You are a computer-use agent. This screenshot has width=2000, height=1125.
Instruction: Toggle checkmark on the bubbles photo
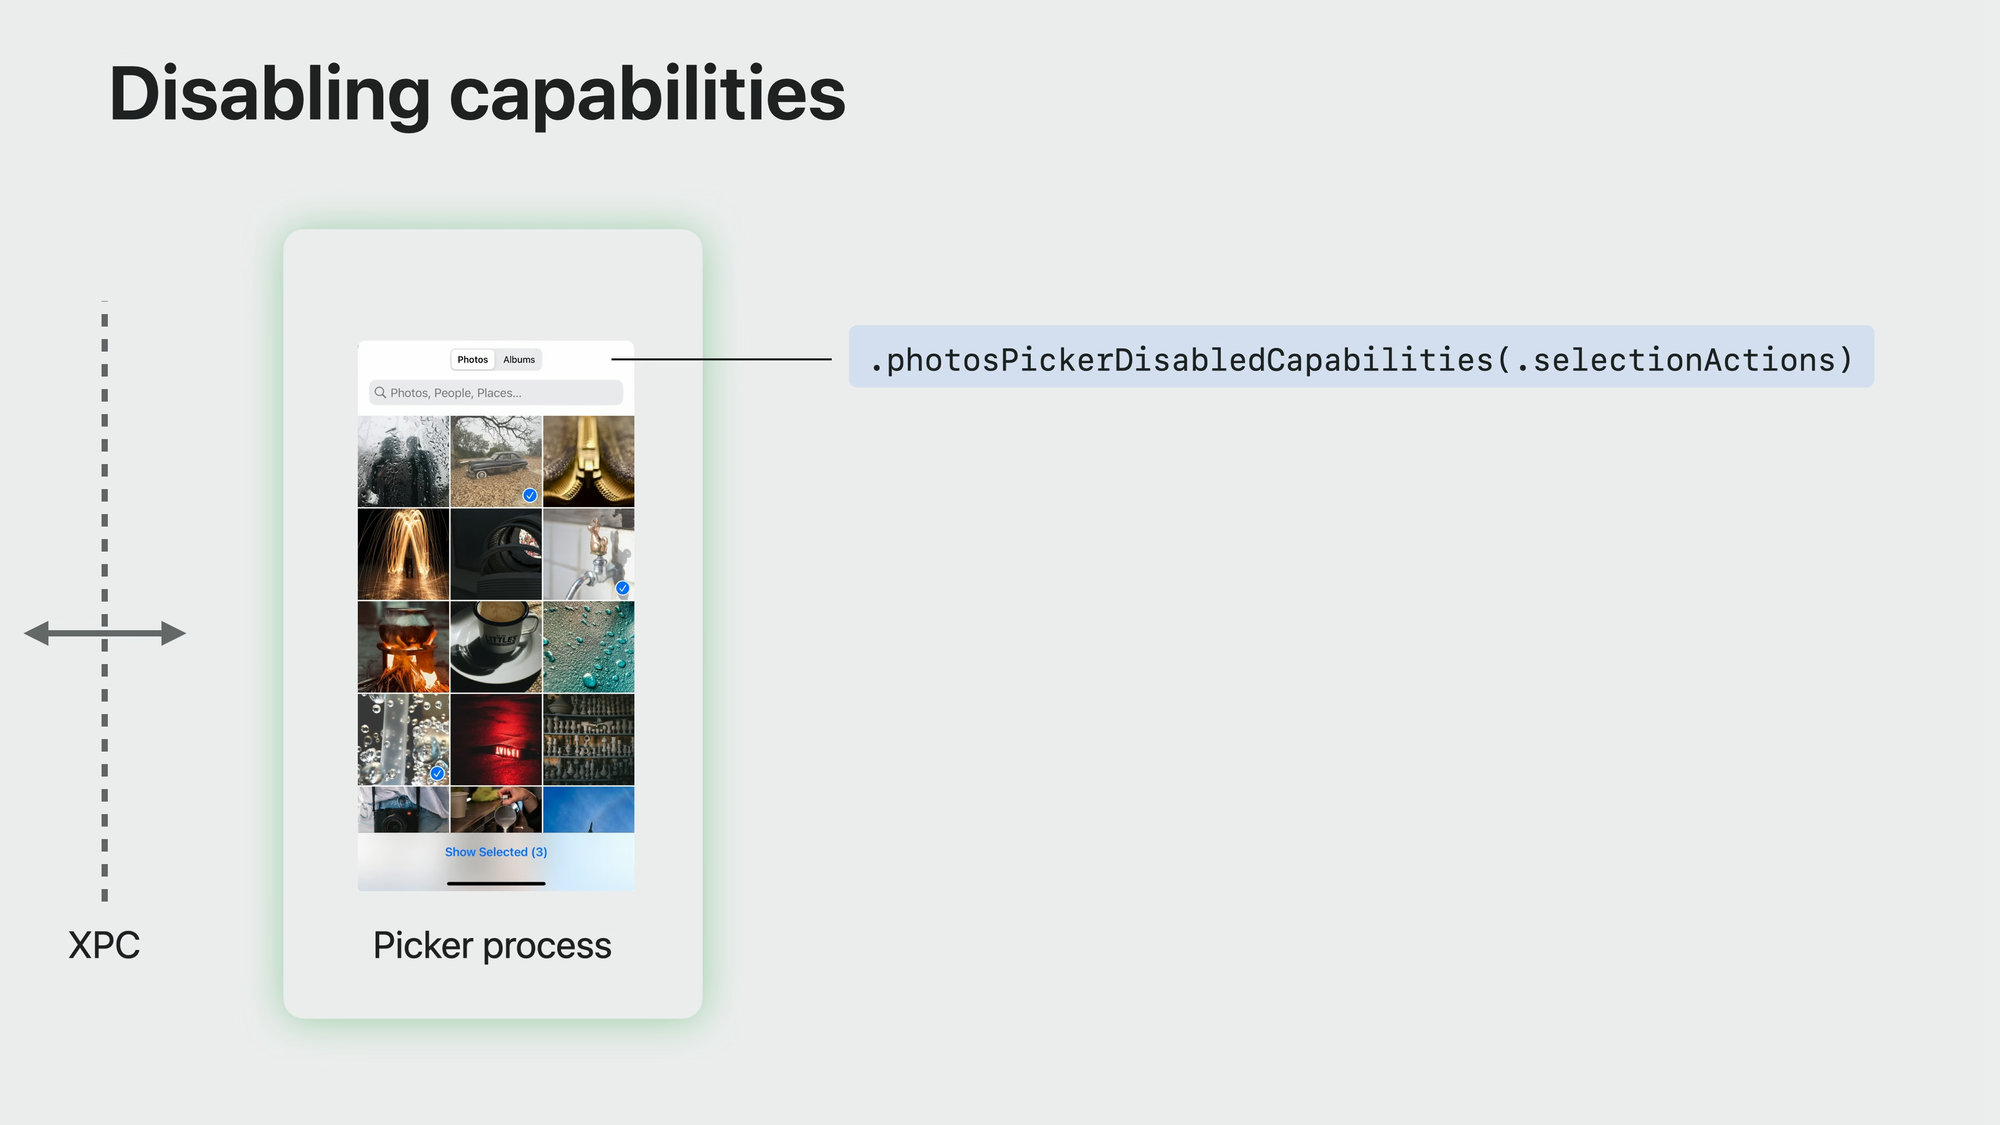click(437, 773)
